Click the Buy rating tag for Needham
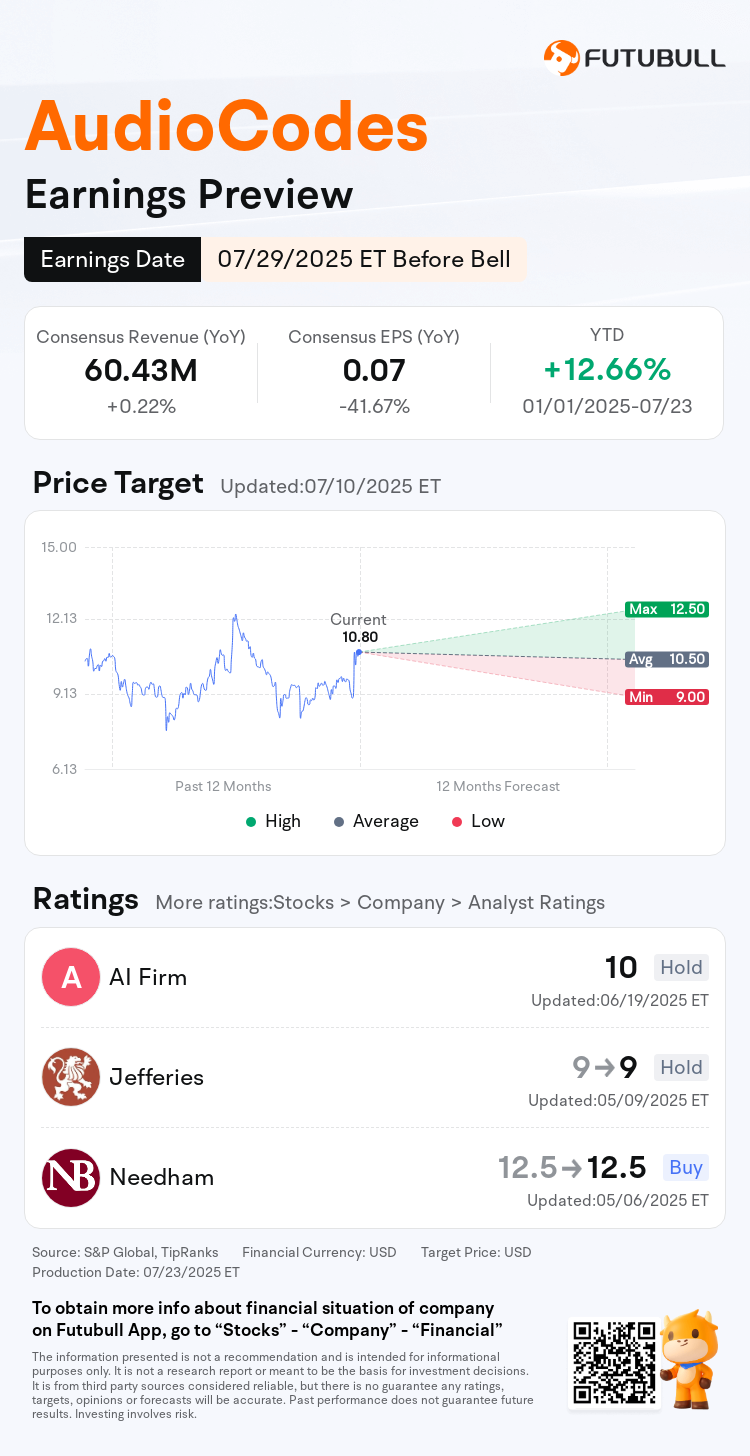The width and height of the screenshot is (750, 1456). [x=686, y=1167]
